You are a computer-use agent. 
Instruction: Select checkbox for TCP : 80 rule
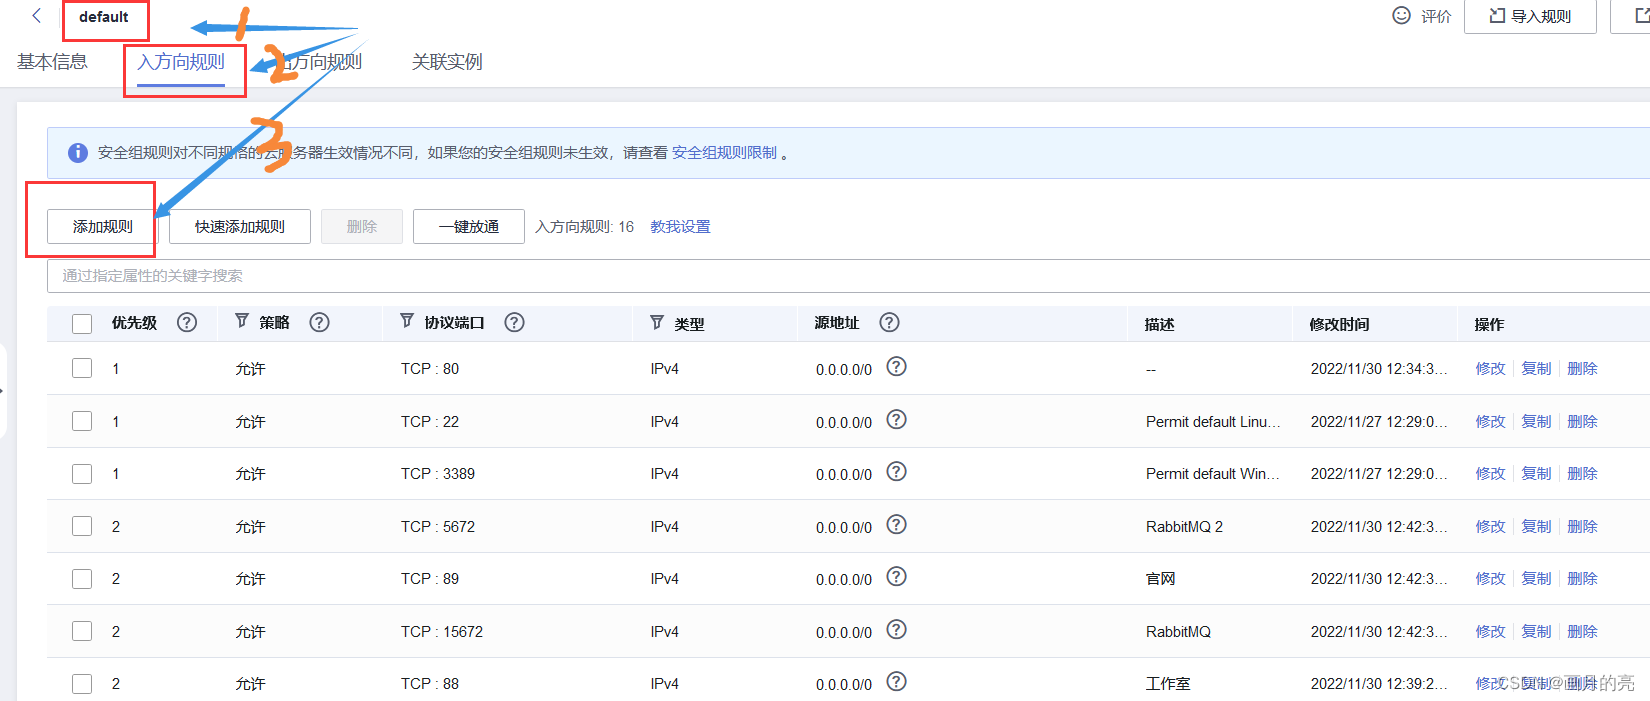pos(82,368)
